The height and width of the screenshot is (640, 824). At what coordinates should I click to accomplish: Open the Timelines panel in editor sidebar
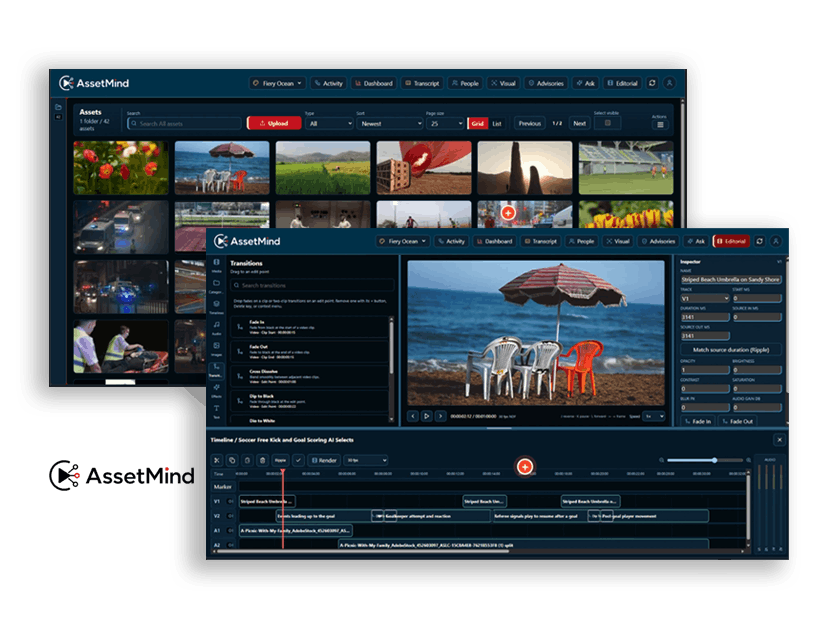(217, 307)
